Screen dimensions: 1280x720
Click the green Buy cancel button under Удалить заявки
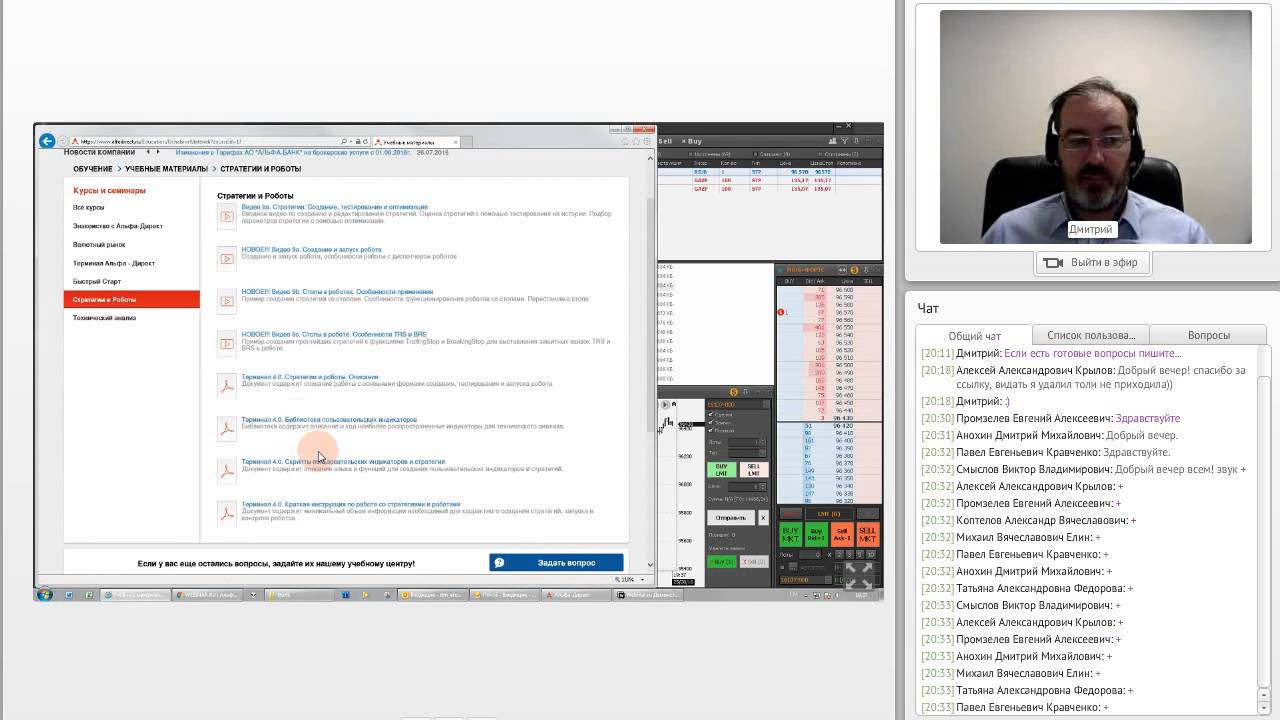click(x=722, y=562)
